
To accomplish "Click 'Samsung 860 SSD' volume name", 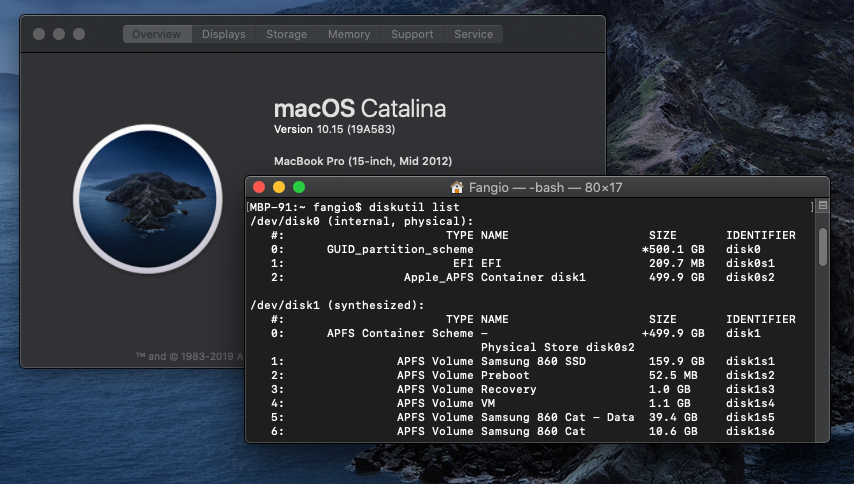I will point(534,362).
